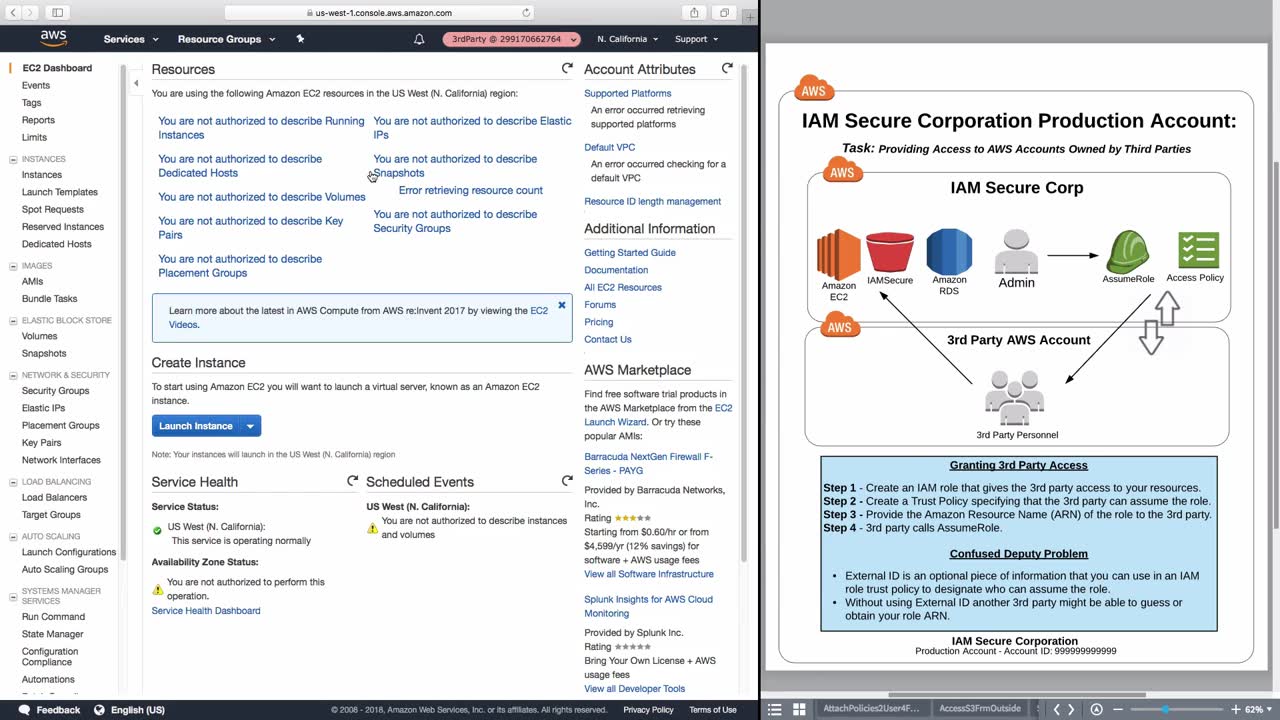The width and height of the screenshot is (1280, 720).
Task: Go to the previous slide in the viewer
Action: pos(1056,709)
